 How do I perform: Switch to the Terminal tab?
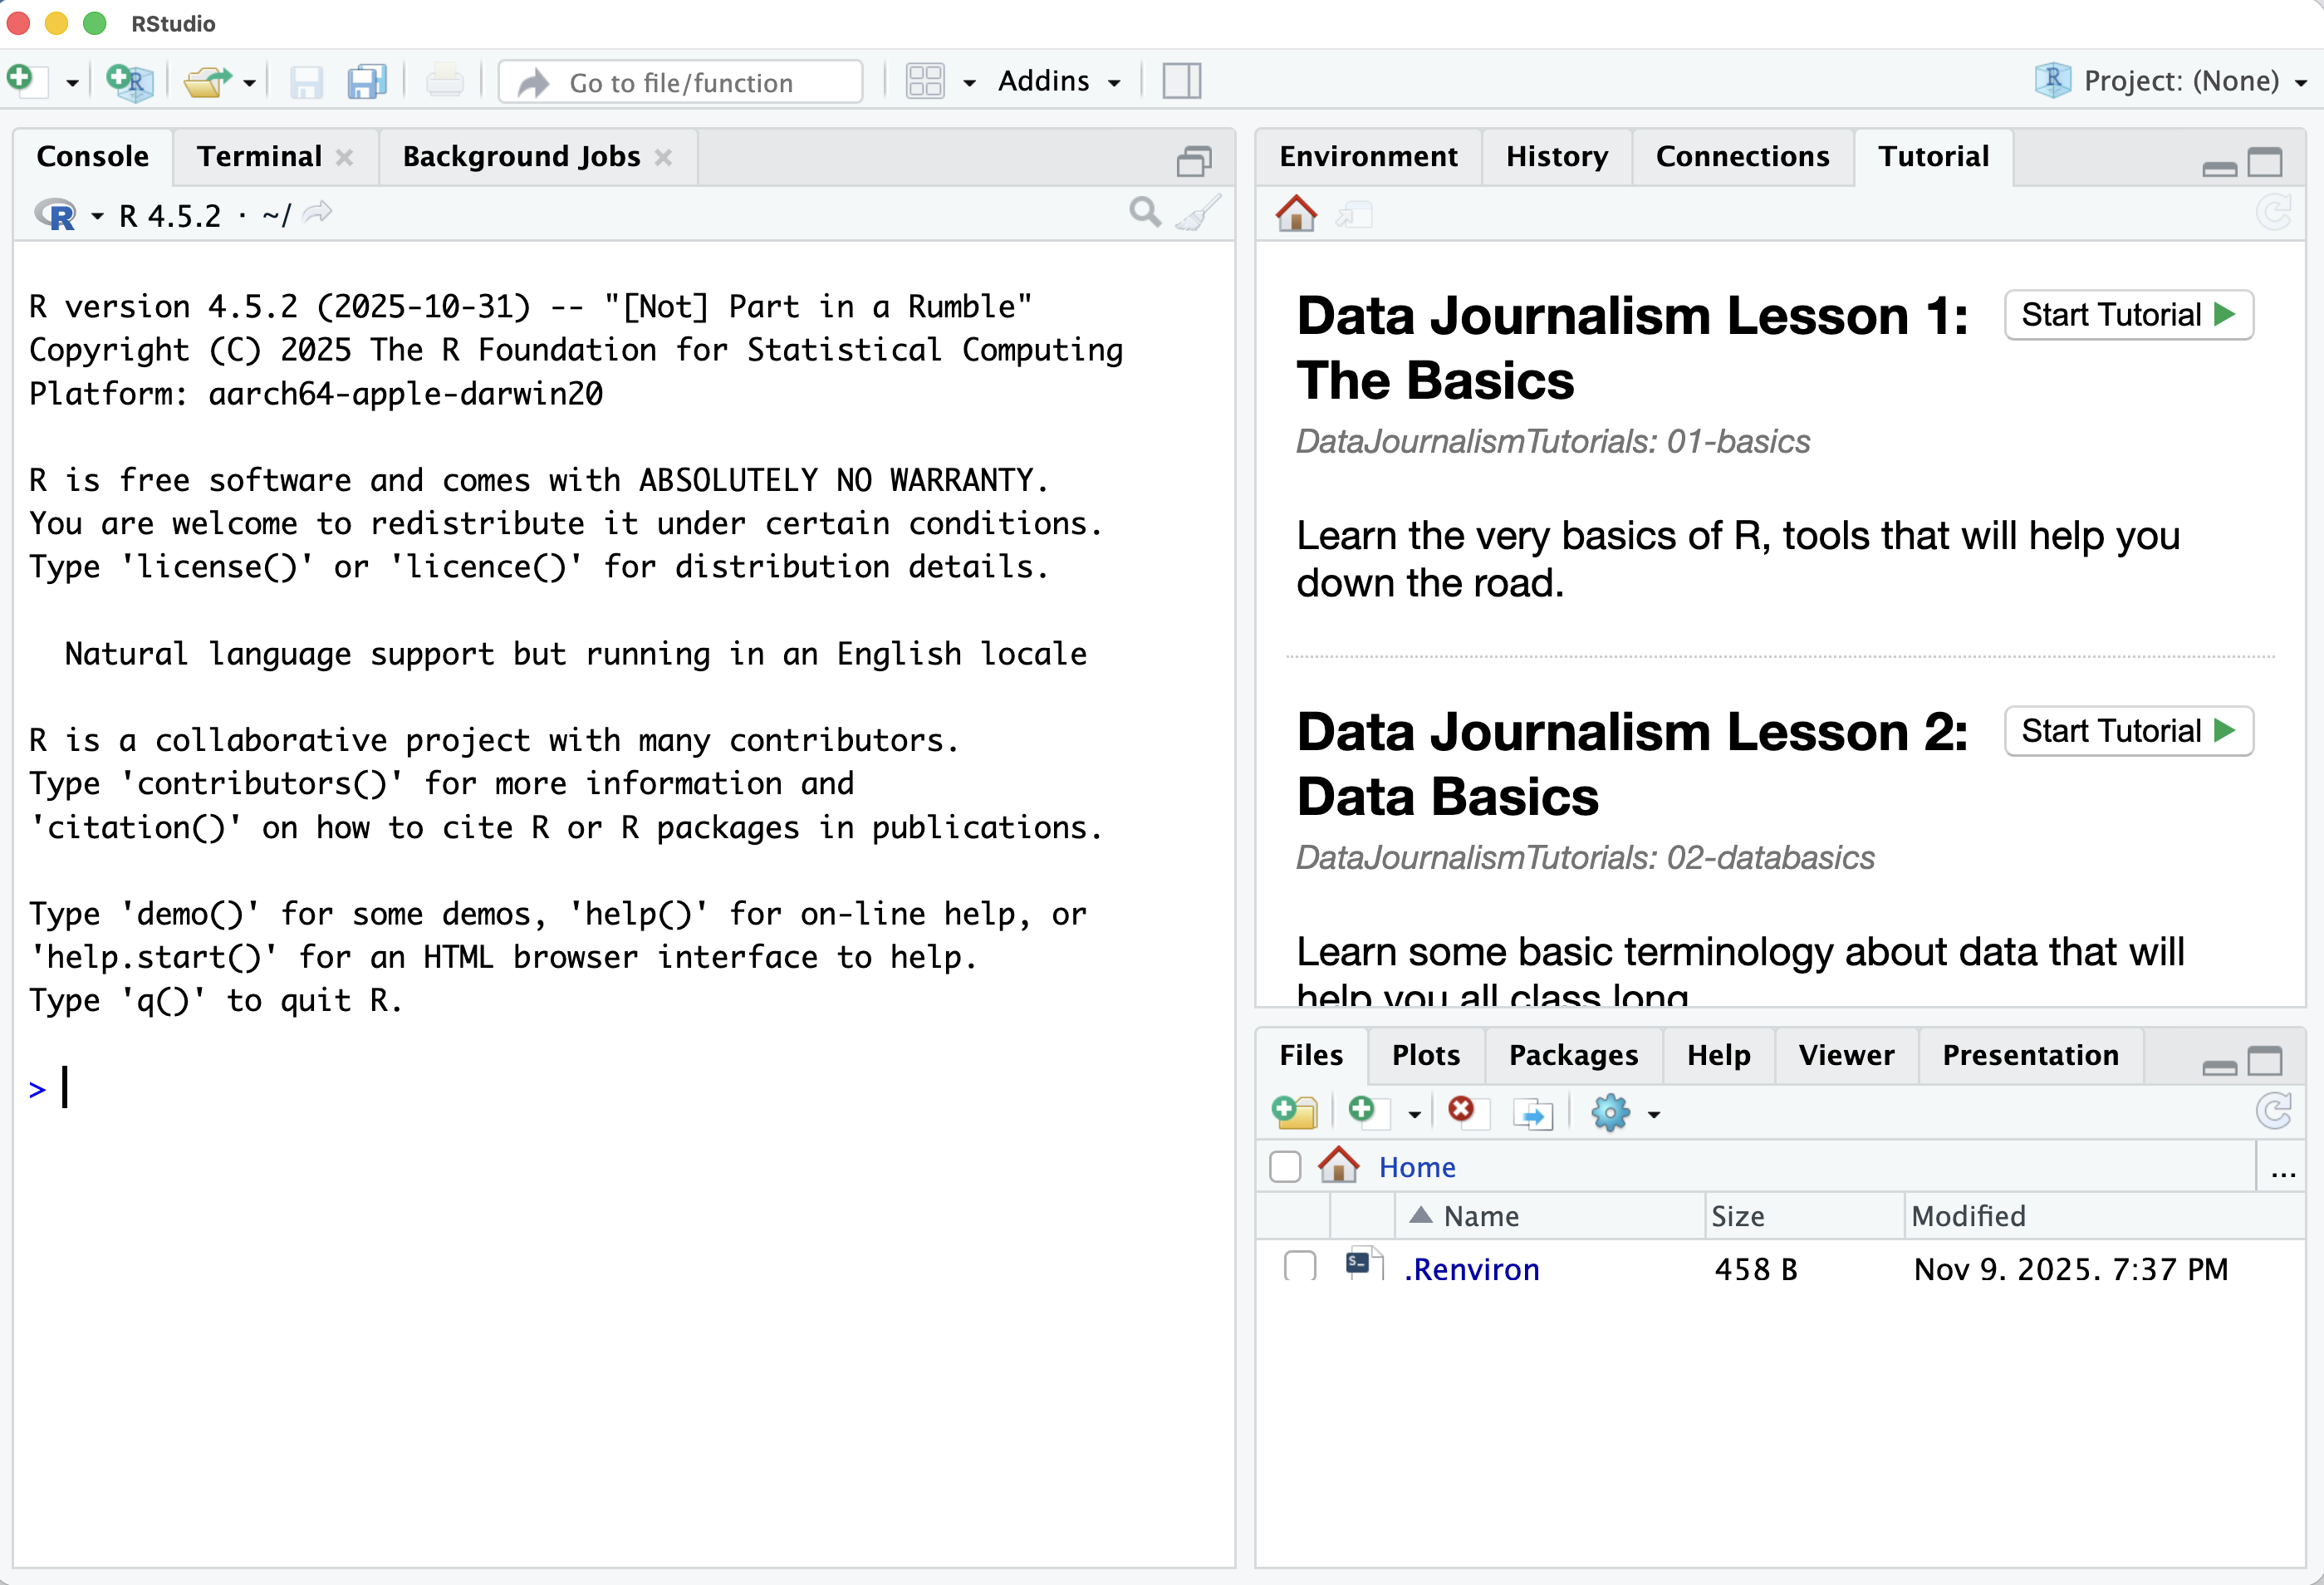(259, 156)
